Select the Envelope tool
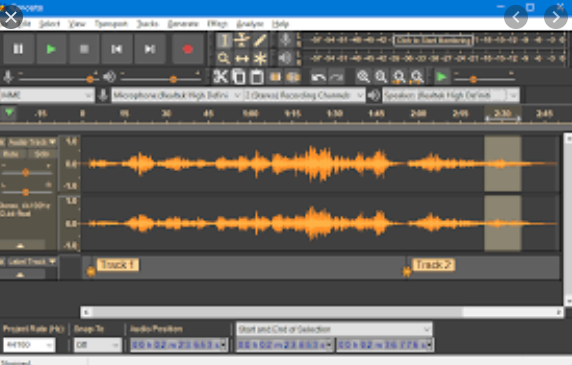Screen dimensions: 572x365 point(241,40)
